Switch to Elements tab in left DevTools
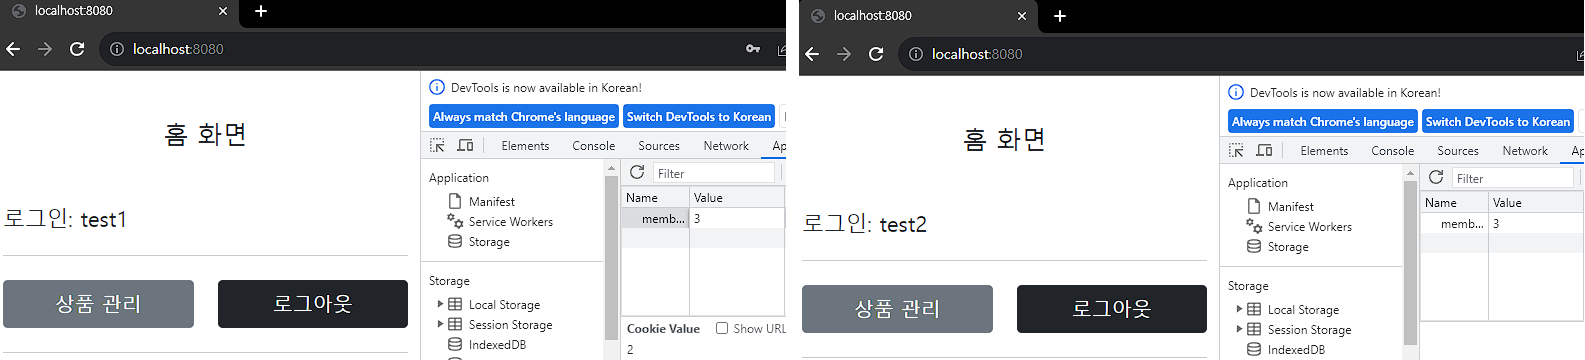This screenshot has width=1585, height=360. 525,146
